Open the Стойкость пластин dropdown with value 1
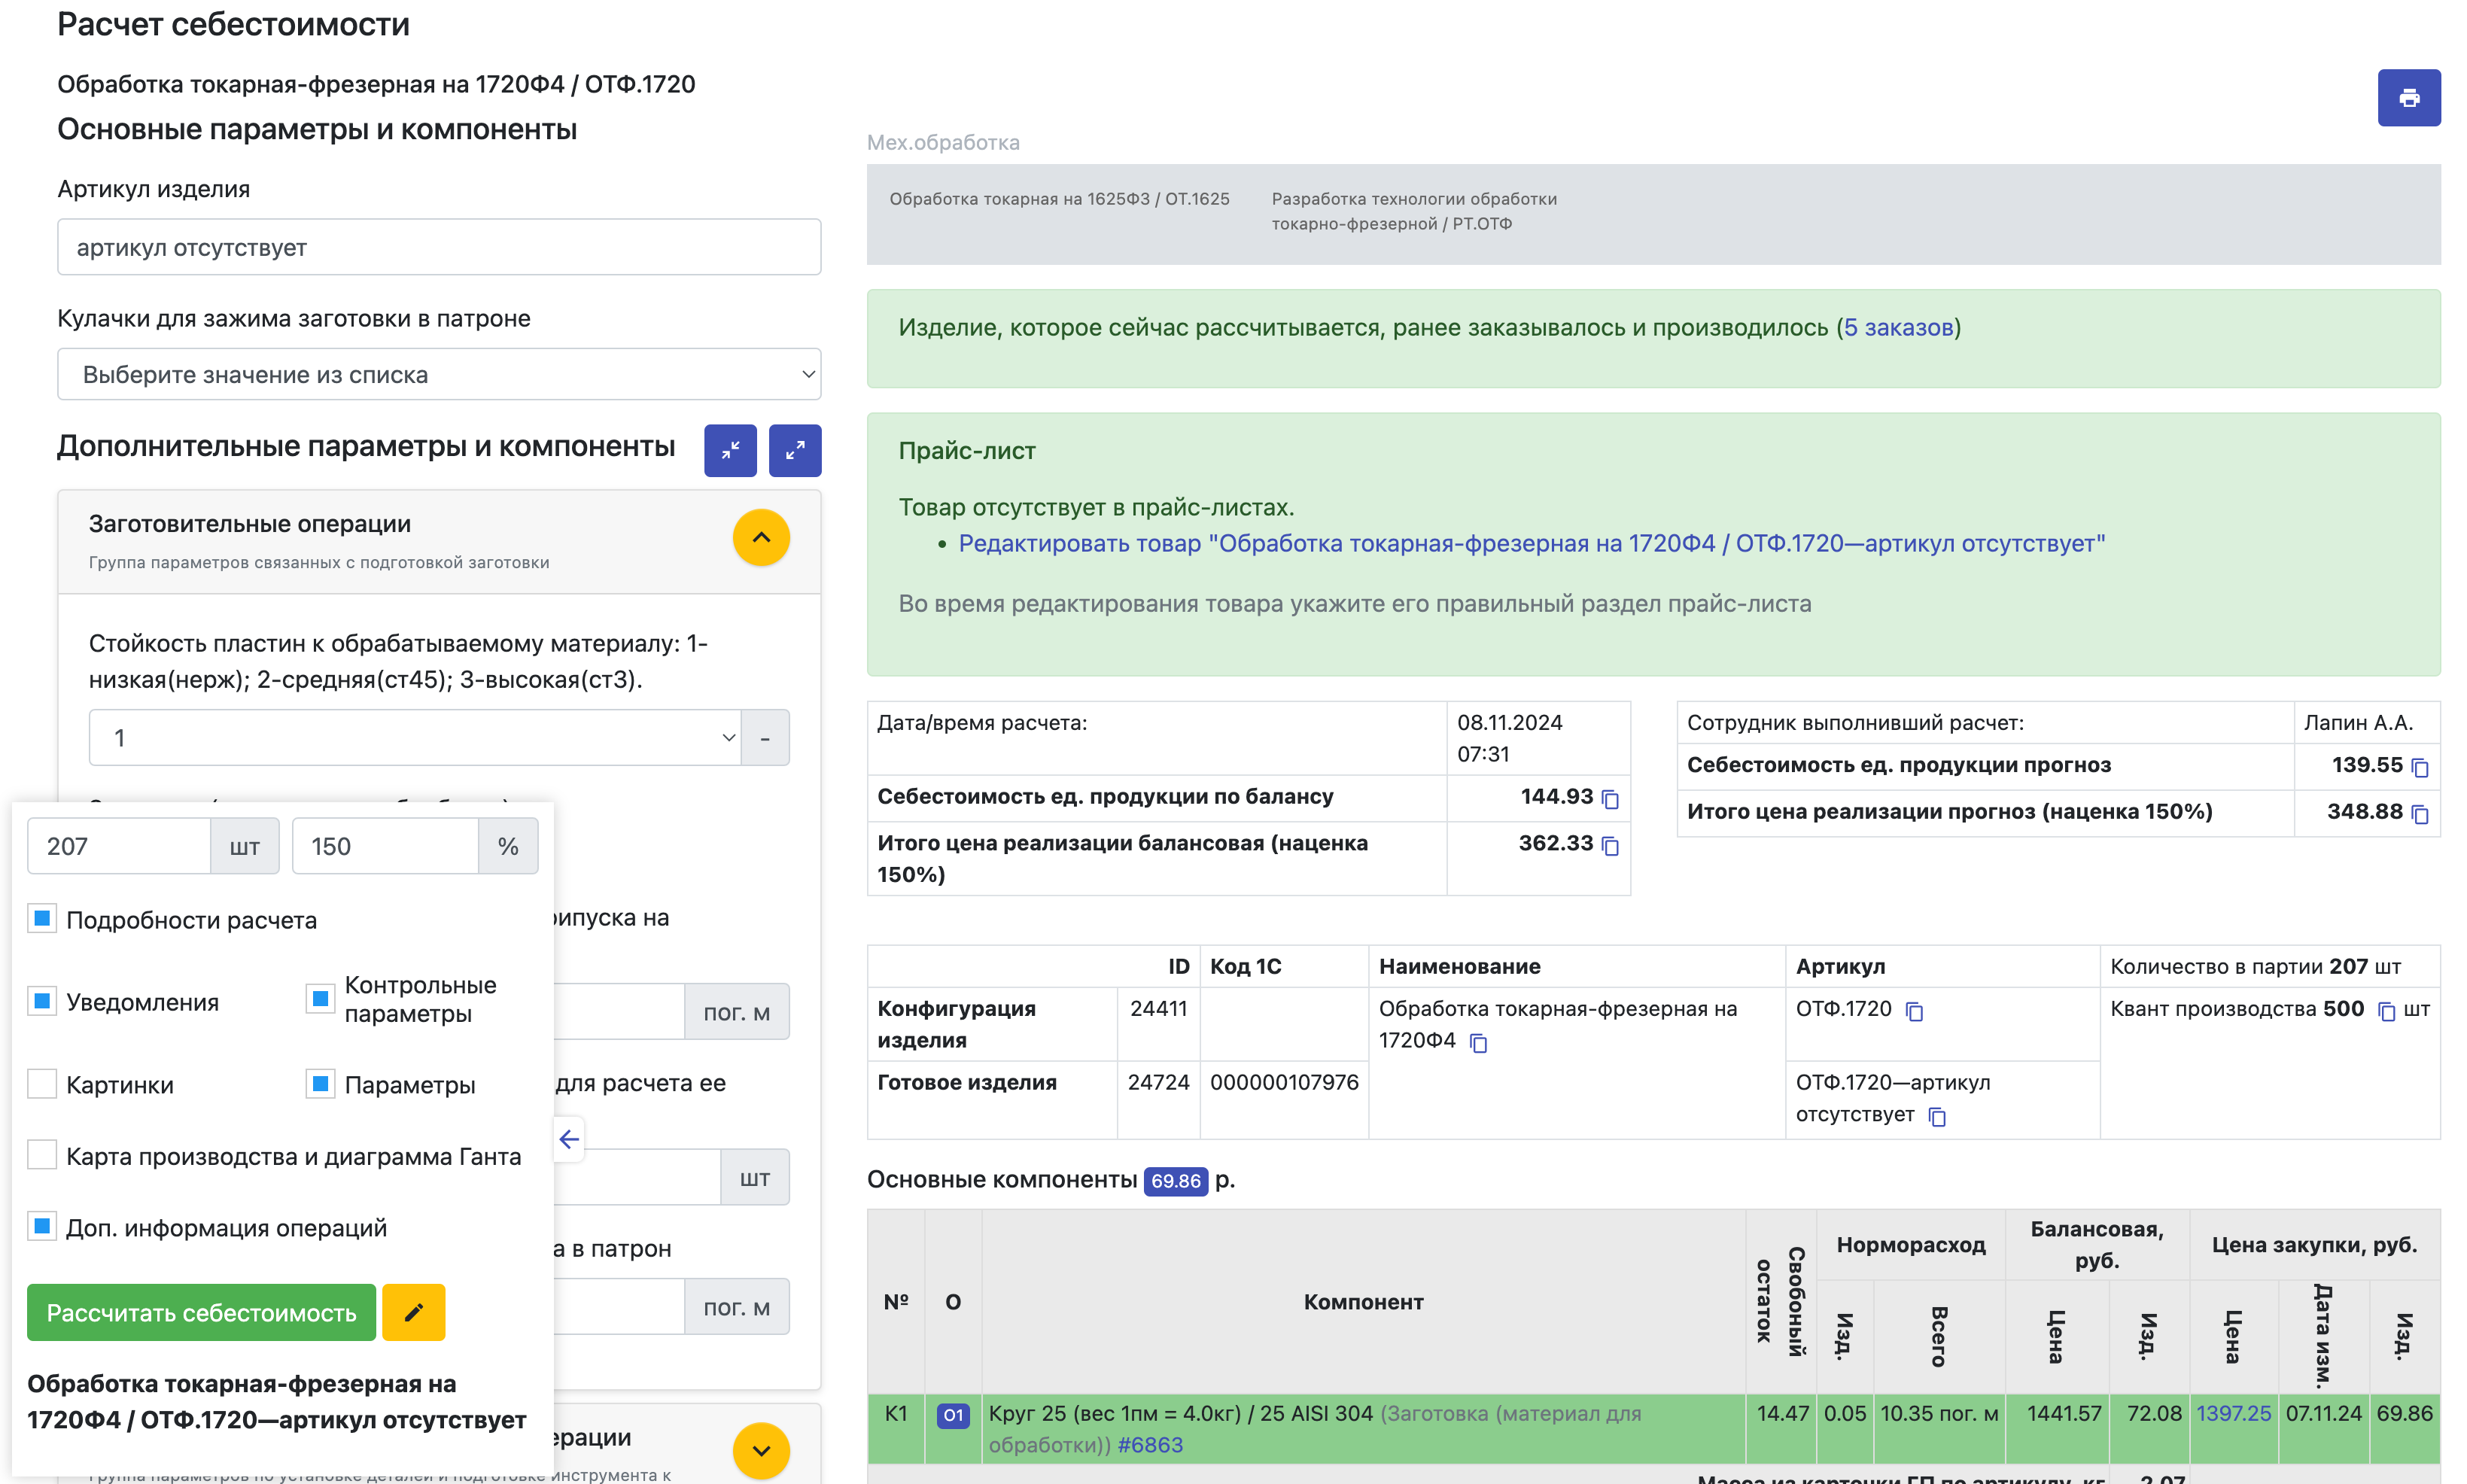The height and width of the screenshot is (1484, 2467). pos(415,738)
